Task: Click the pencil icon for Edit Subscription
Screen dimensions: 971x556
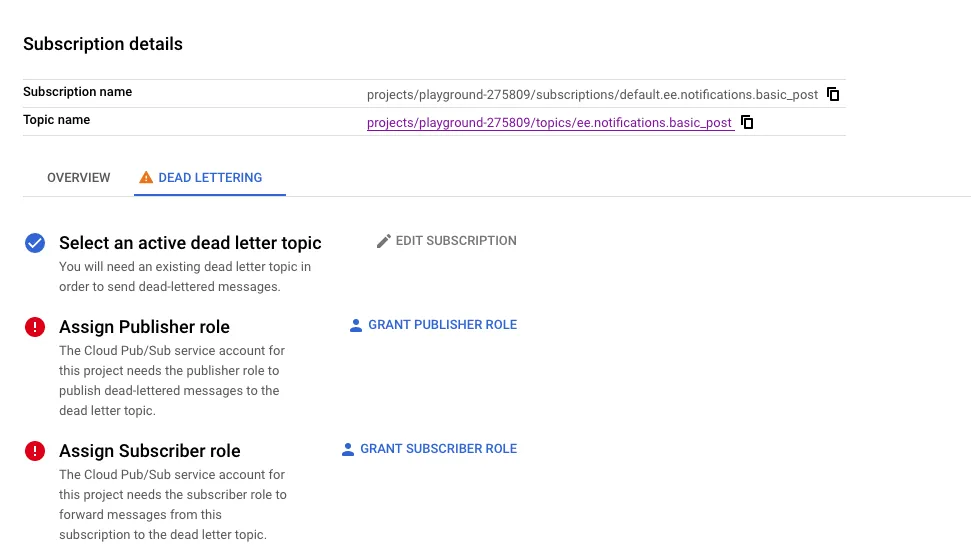Action: [x=383, y=241]
